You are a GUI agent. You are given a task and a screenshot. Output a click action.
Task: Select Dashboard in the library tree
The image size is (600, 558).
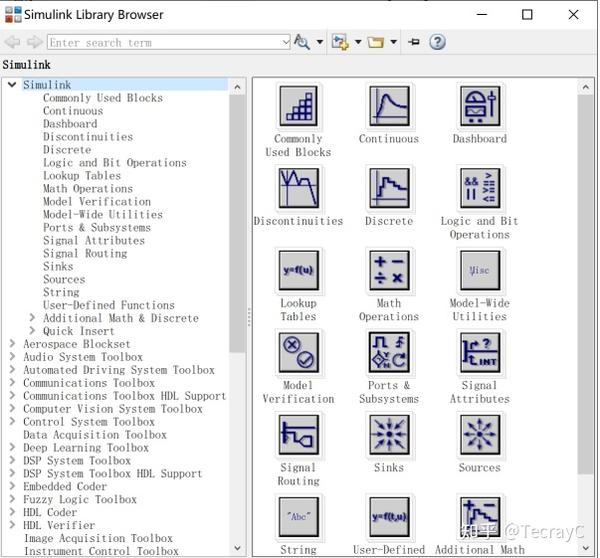(x=70, y=124)
